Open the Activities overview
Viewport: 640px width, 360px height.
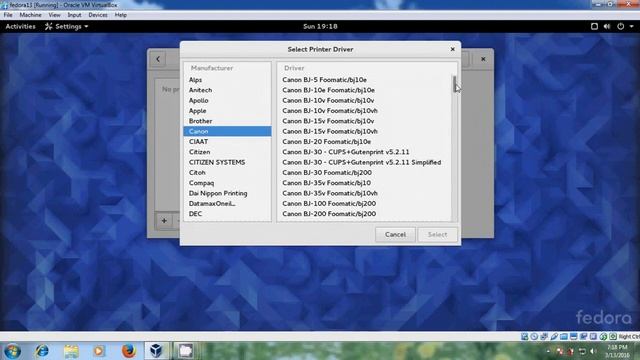click(20, 26)
